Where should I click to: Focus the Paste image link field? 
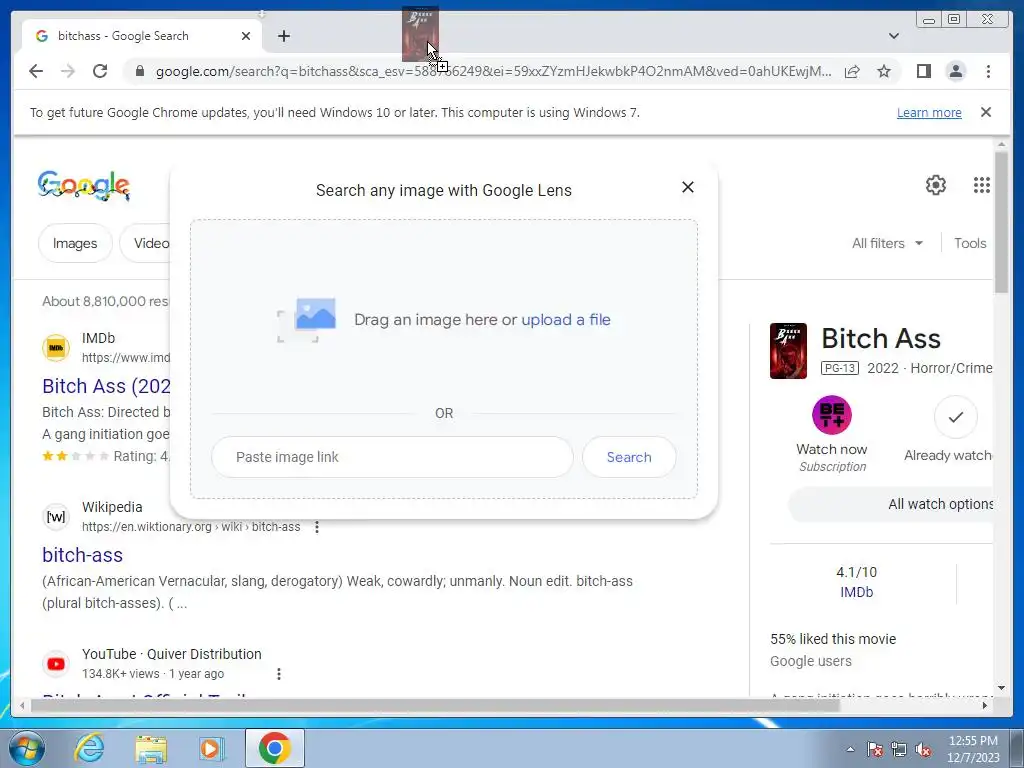[392, 457]
